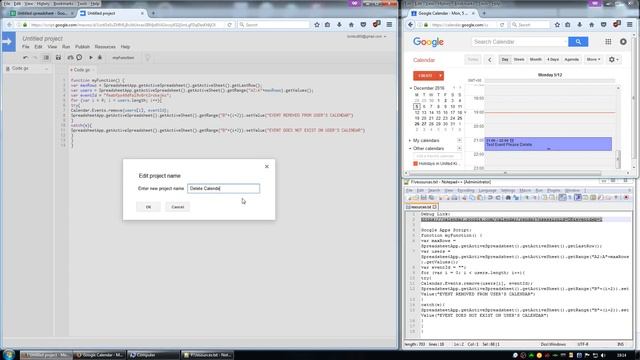Open the account email dropdown in script editor
This screenshot has width=640, height=360.
(366, 36)
